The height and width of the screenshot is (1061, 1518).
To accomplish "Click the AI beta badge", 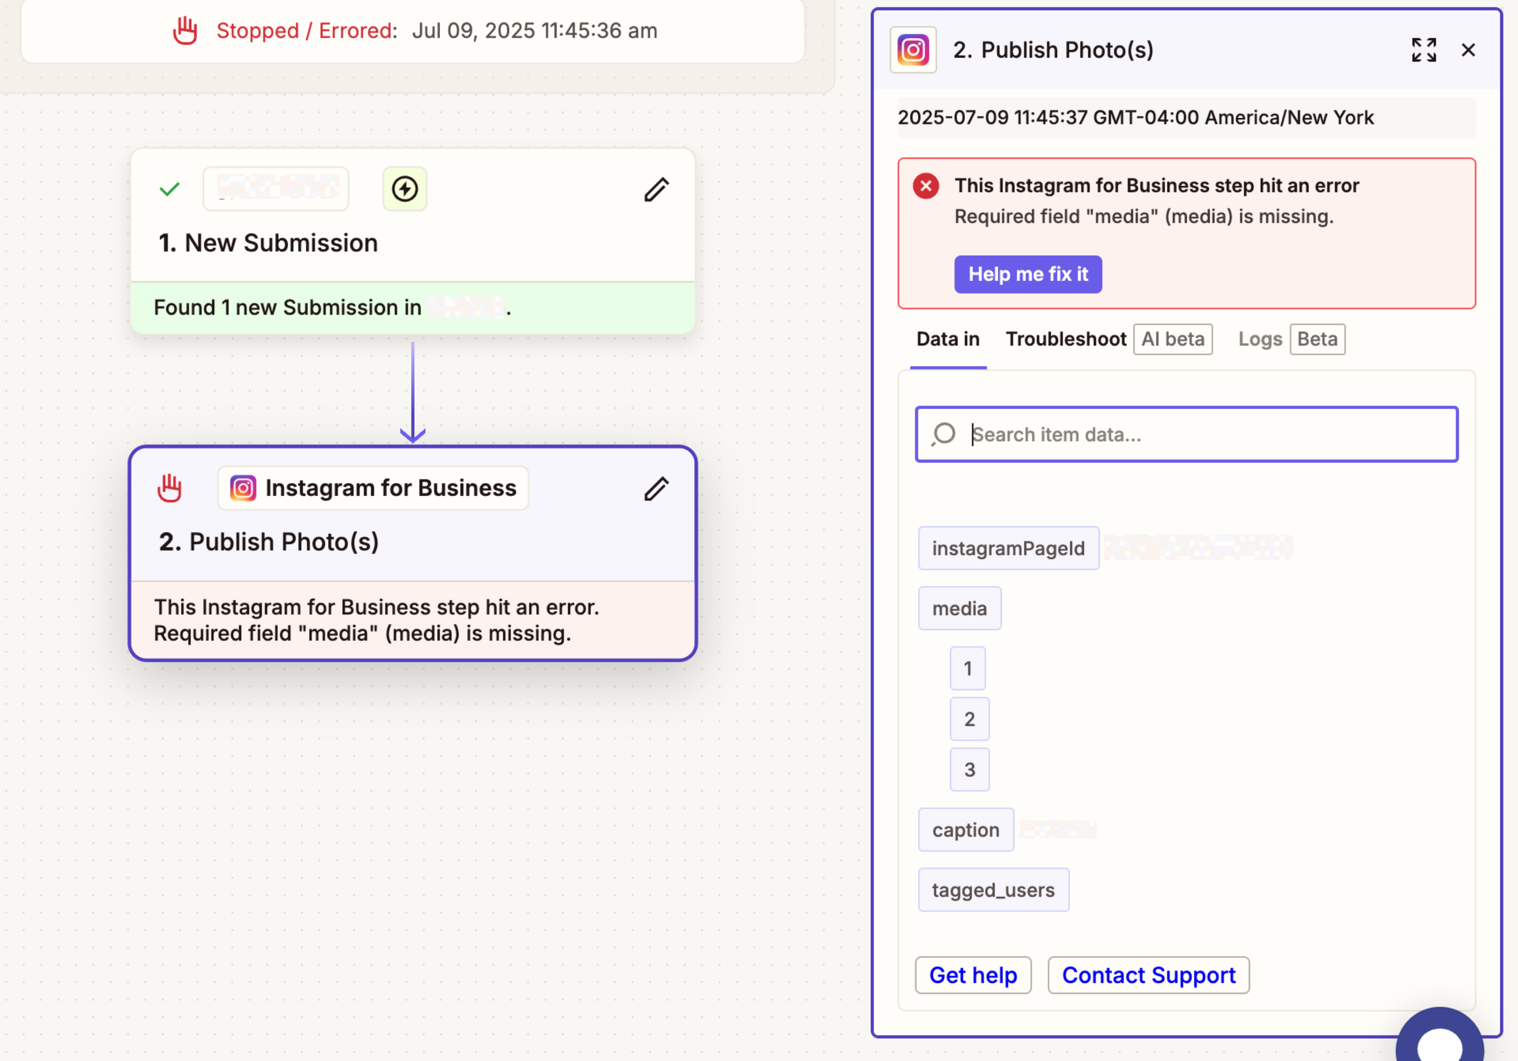I will point(1173,339).
